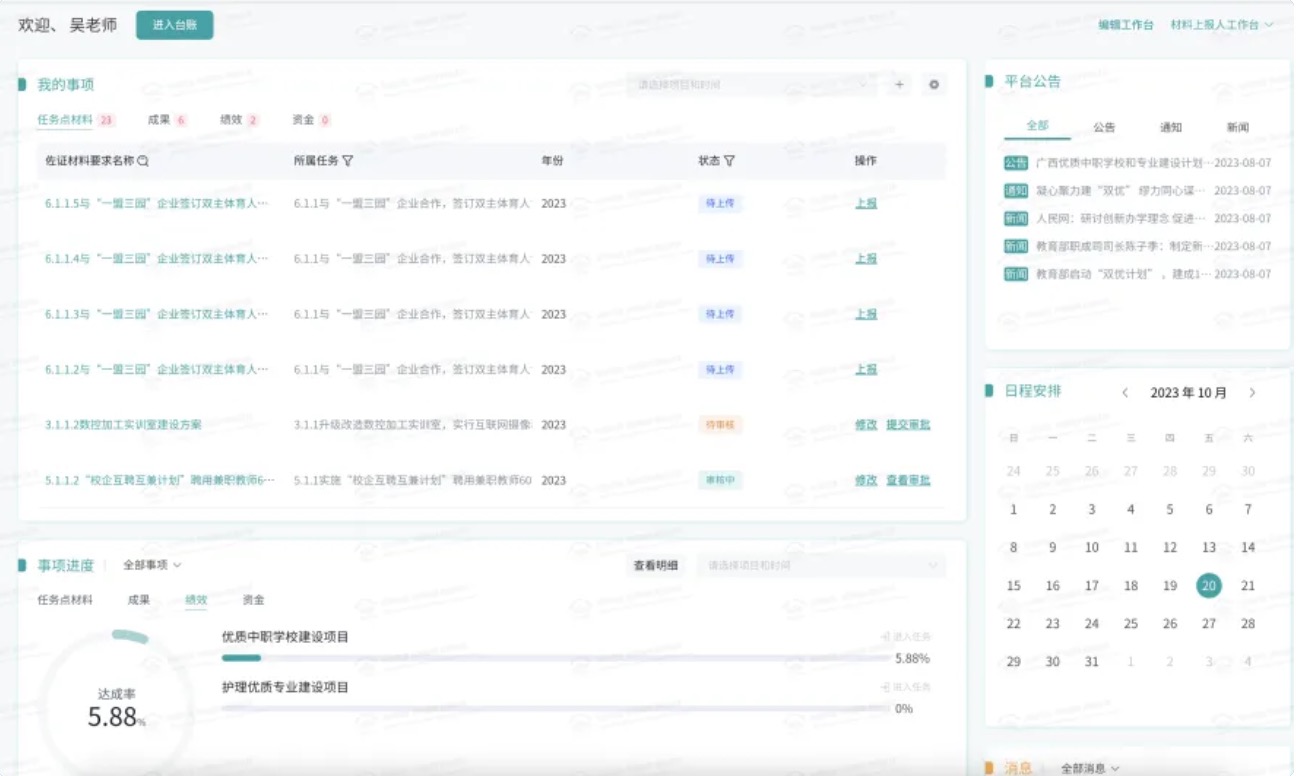Select October 20 on the calendar
The image size is (1296, 776).
(1209, 586)
